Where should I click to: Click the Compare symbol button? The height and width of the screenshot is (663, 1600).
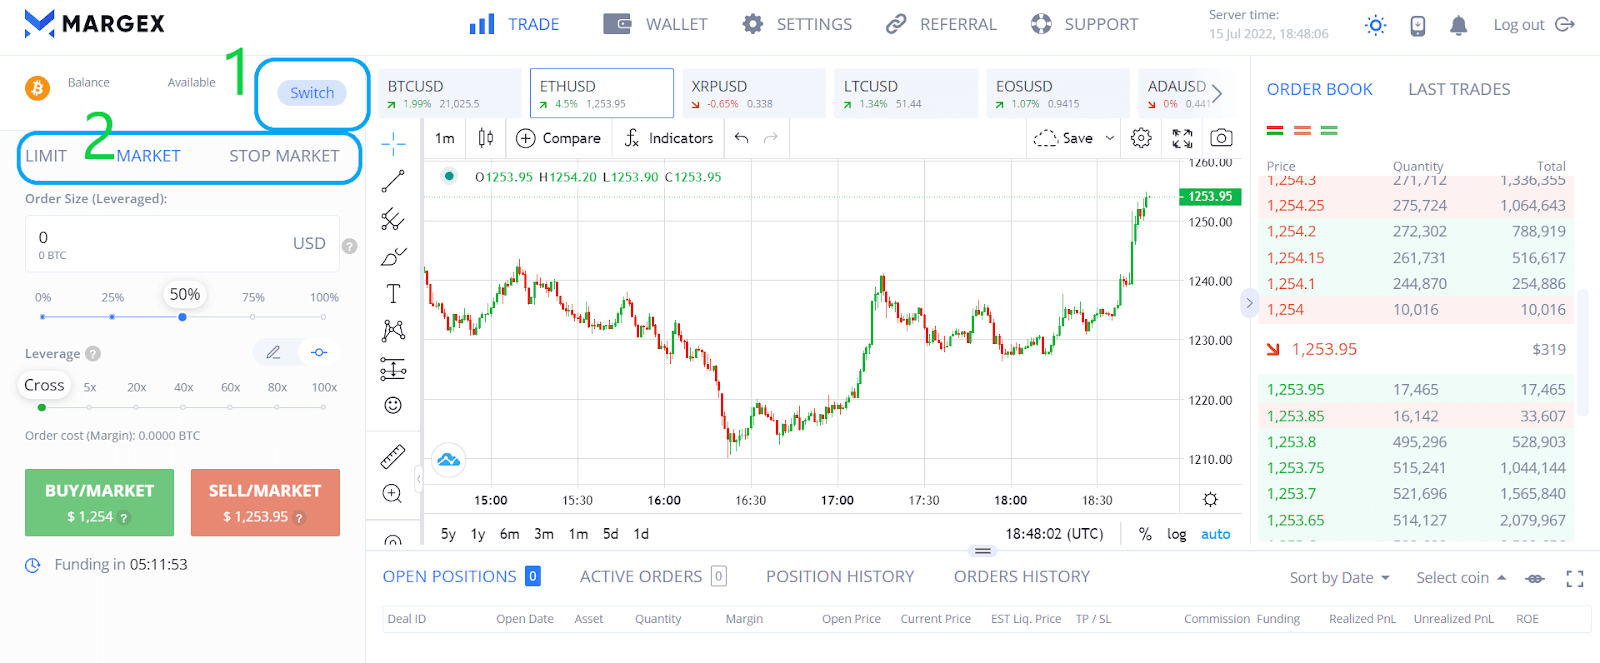tap(558, 138)
